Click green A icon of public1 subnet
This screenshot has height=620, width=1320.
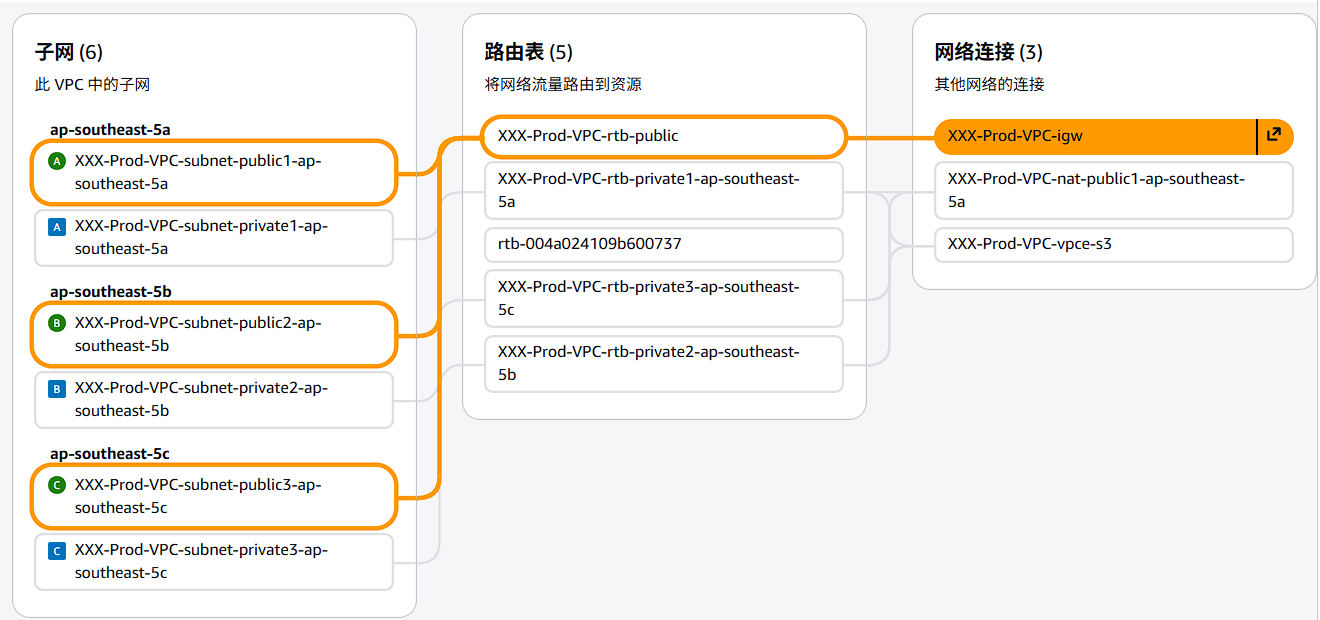coord(57,161)
